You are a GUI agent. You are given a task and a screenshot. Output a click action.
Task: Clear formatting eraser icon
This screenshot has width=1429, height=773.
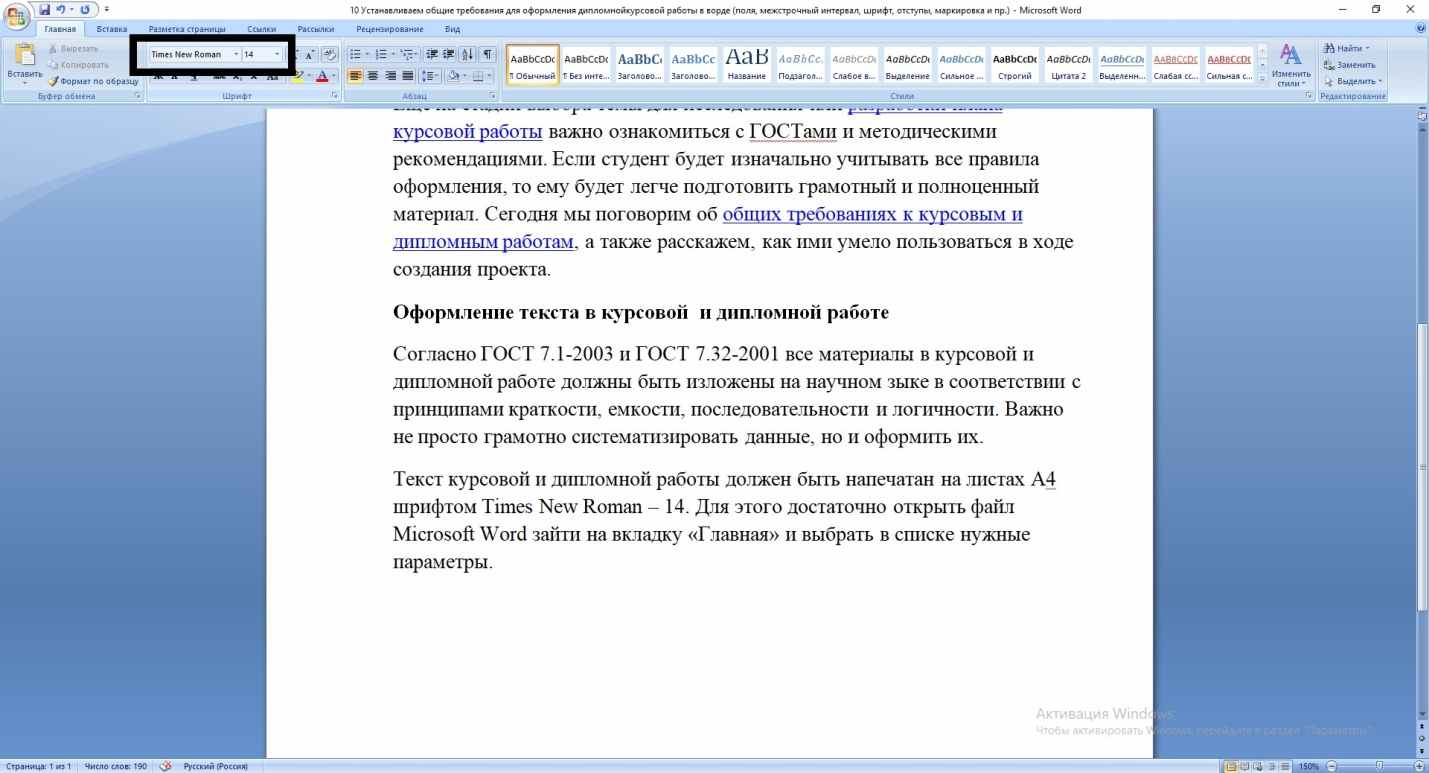(330, 54)
